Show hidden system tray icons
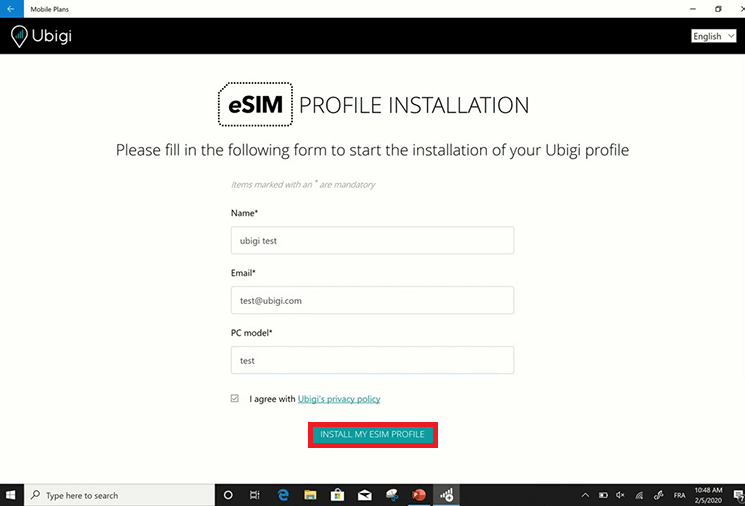The height and width of the screenshot is (506, 745). [x=585, y=495]
